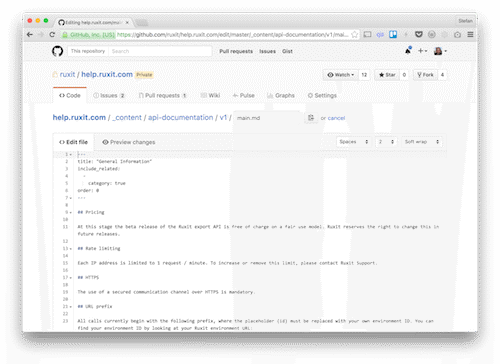Screen dimensions: 500x364
Task: Star the repository
Action: [x=387, y=75]
